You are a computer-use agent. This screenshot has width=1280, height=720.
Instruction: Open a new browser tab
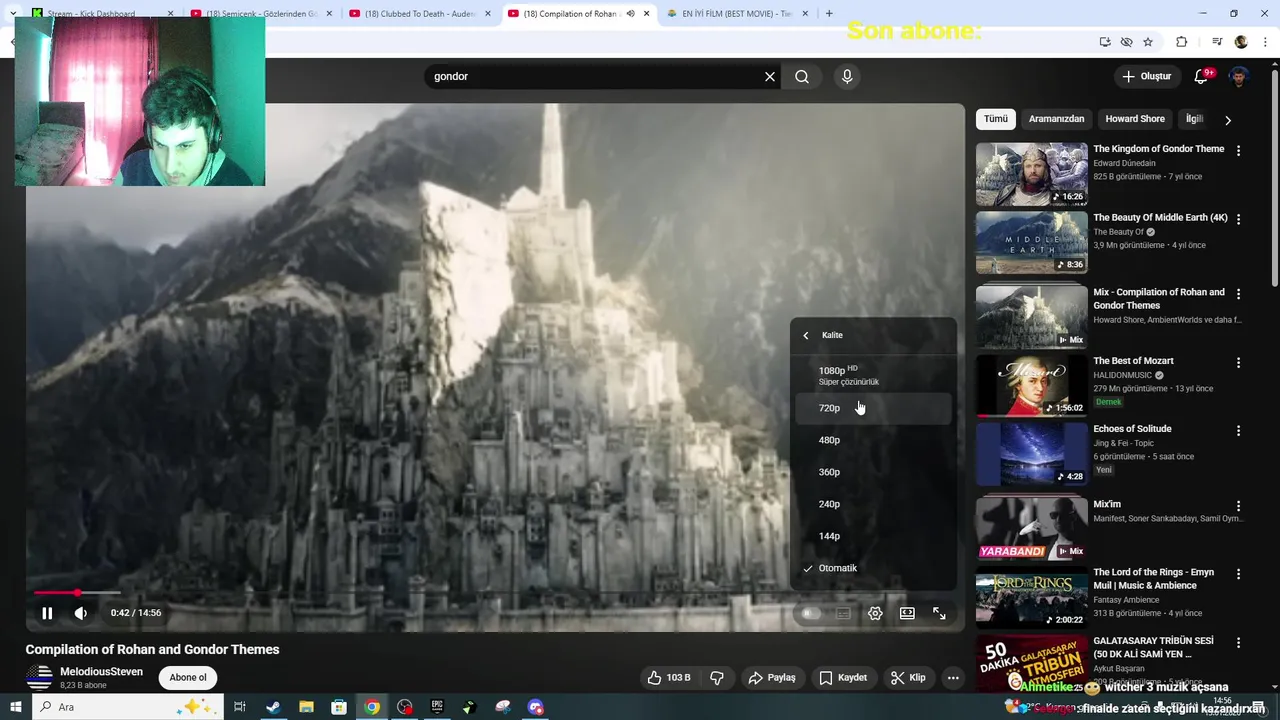[x=829, y=14]
